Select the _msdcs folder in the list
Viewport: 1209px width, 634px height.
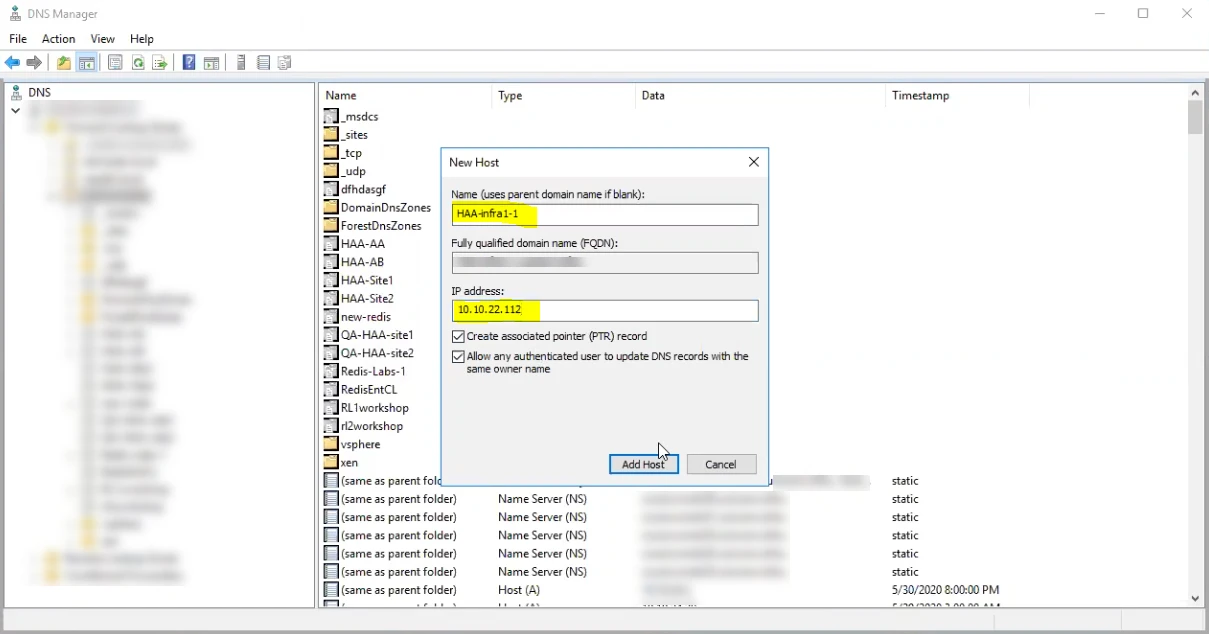pos(351,116)
